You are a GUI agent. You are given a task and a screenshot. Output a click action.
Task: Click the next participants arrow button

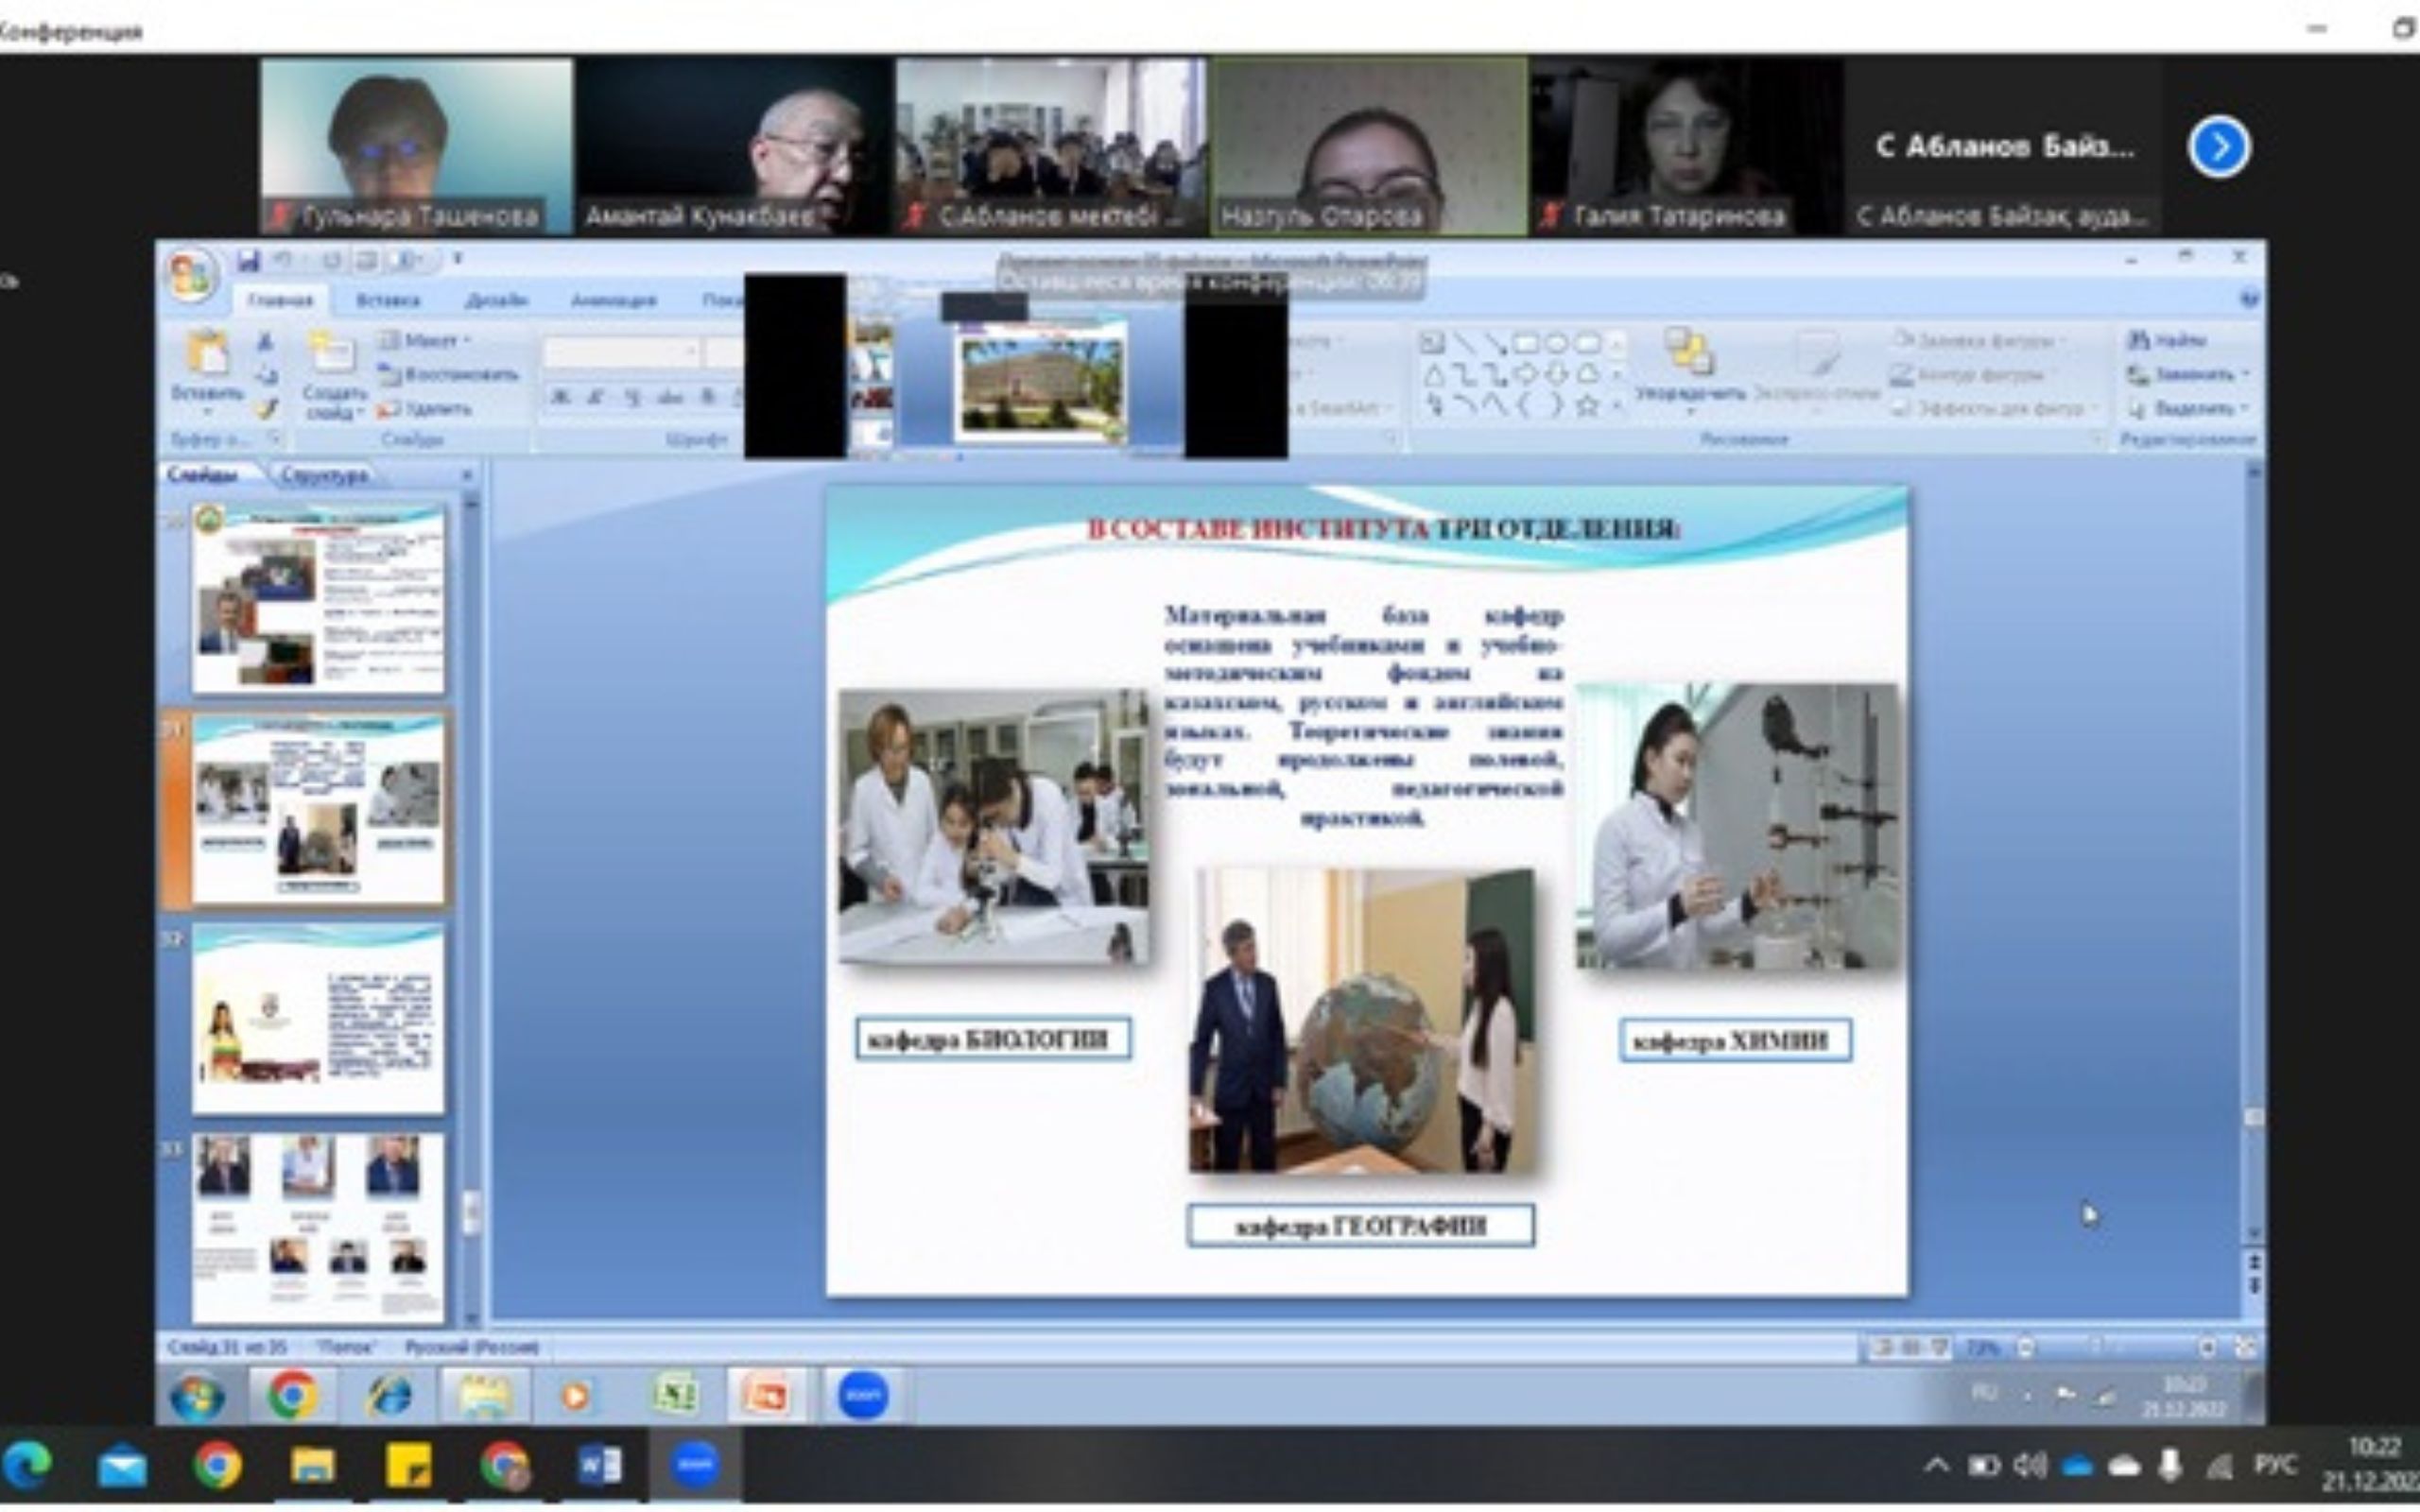[x=2219, y=148]
